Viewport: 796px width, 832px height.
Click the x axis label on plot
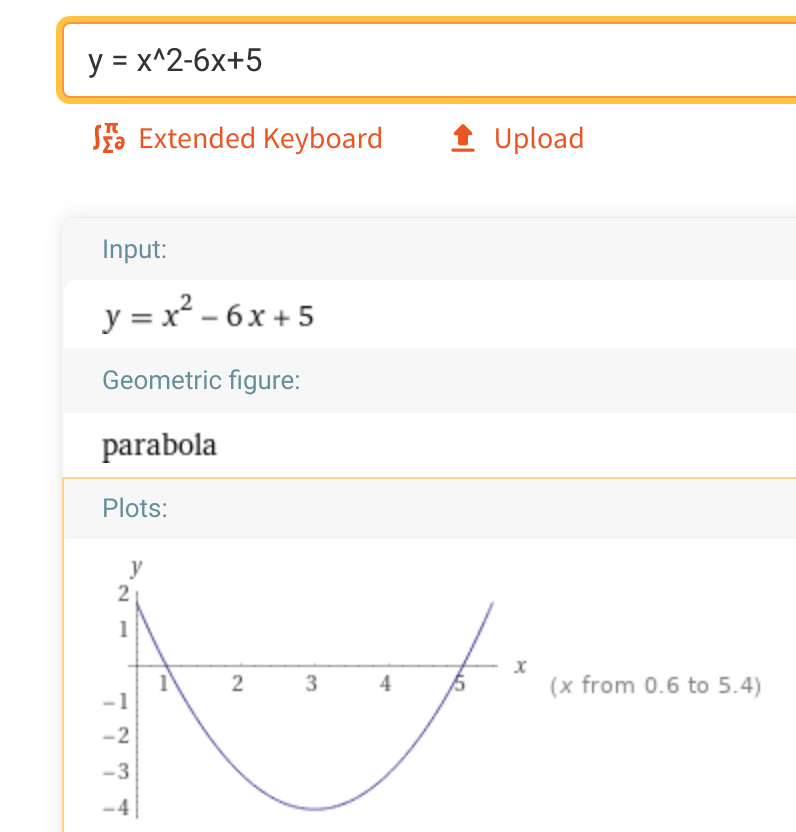pyautogui.click(x=519, y=665)
